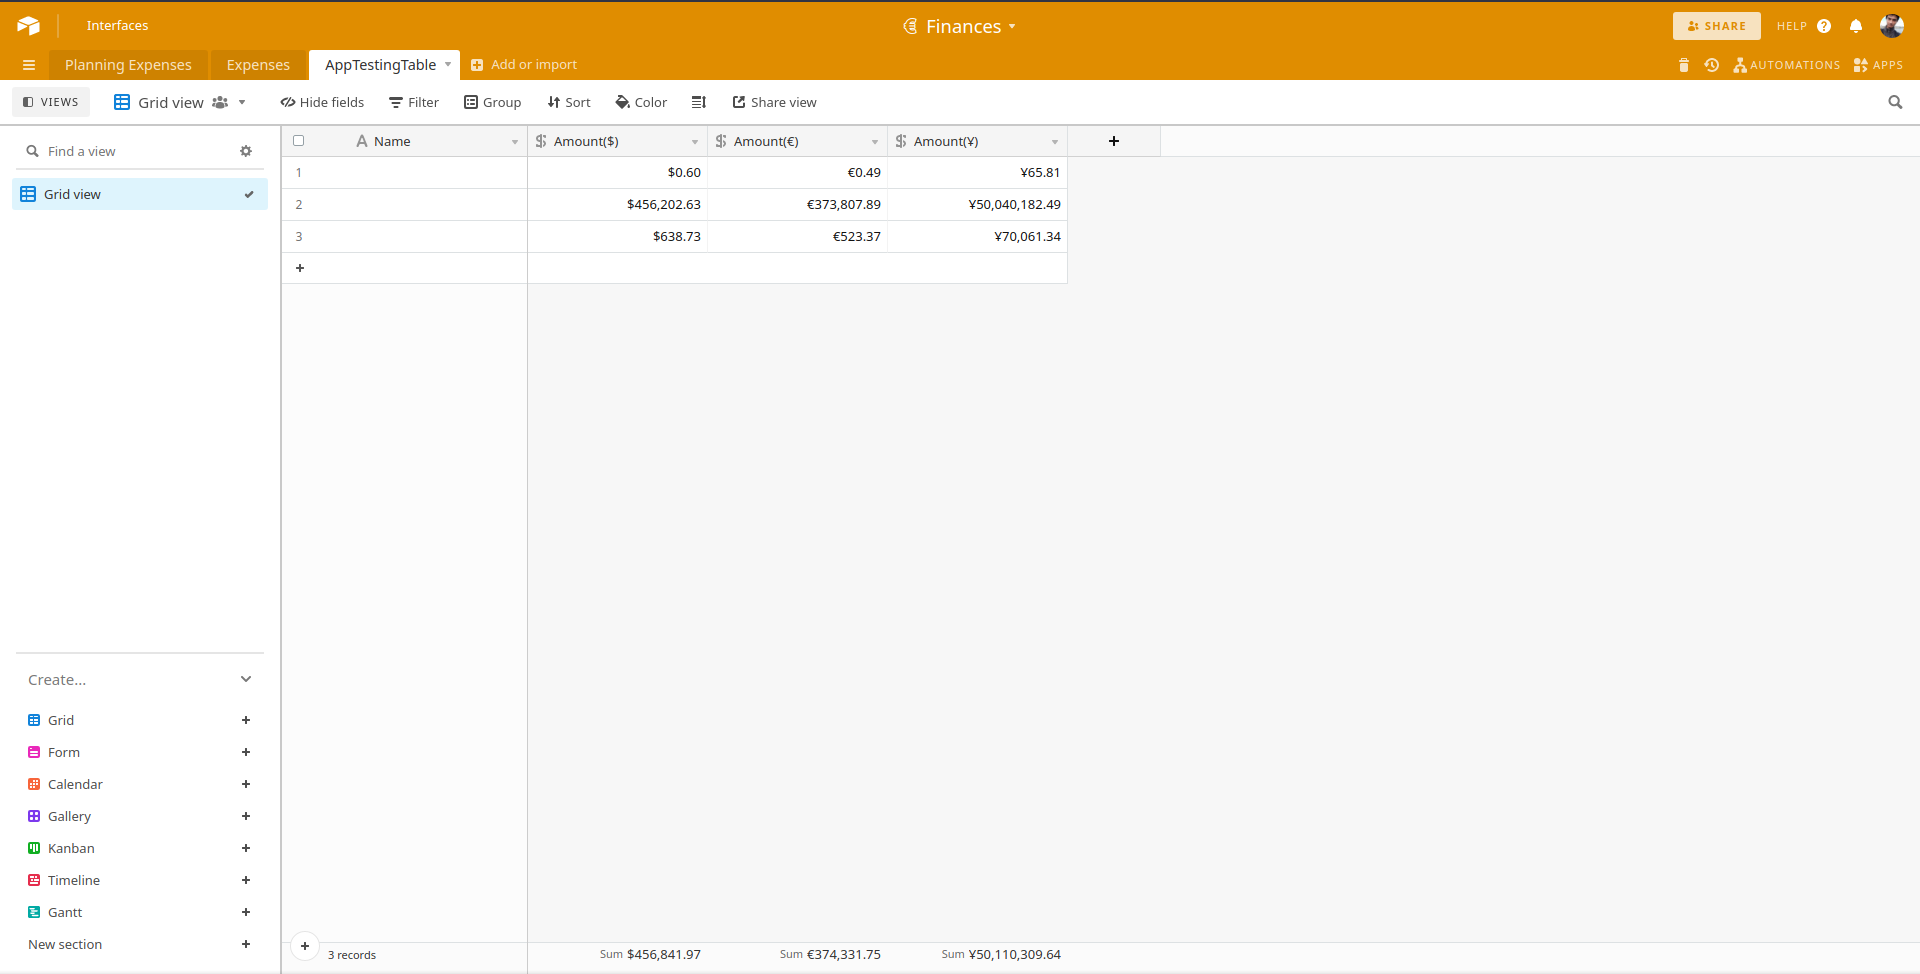Add a new field column
The width and height of the screenshot is (1920, 974).
point(1113,141)
